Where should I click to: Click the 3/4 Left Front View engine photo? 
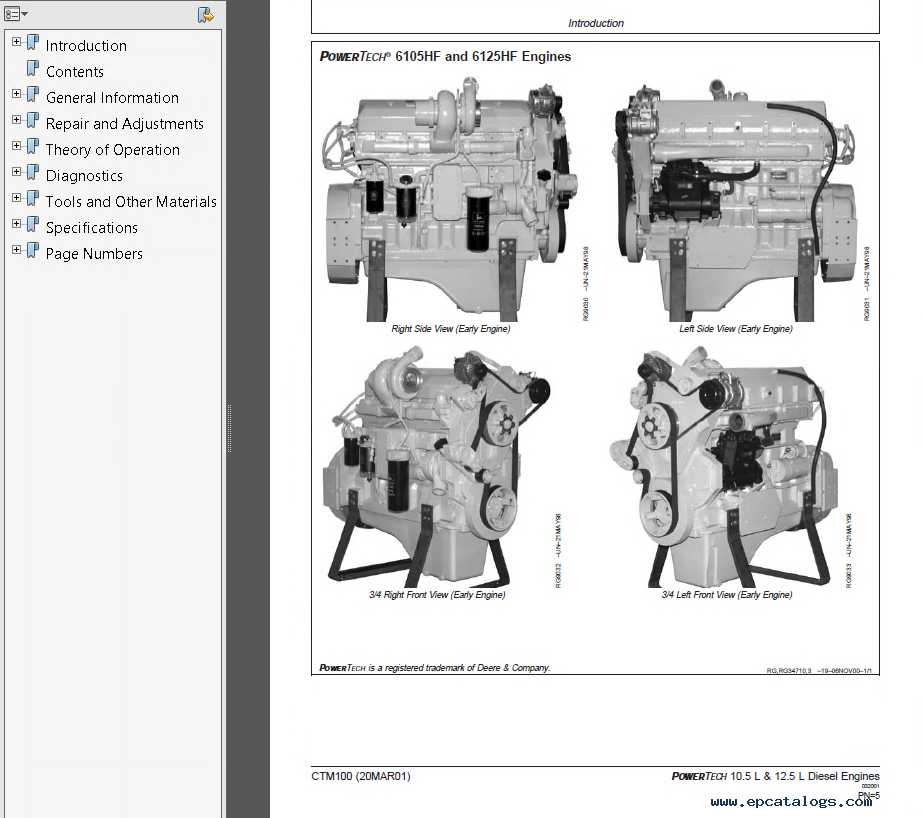point(724,467)
